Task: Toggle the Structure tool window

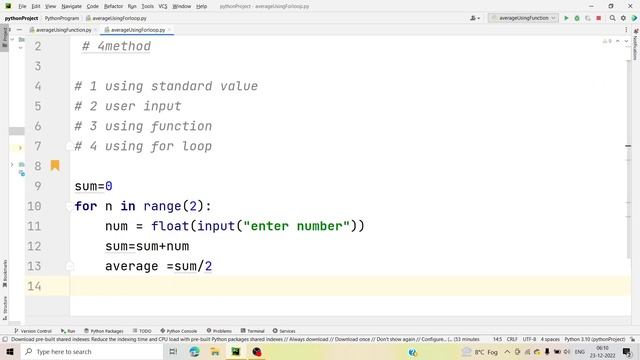Action: click(x=4, y=307)
